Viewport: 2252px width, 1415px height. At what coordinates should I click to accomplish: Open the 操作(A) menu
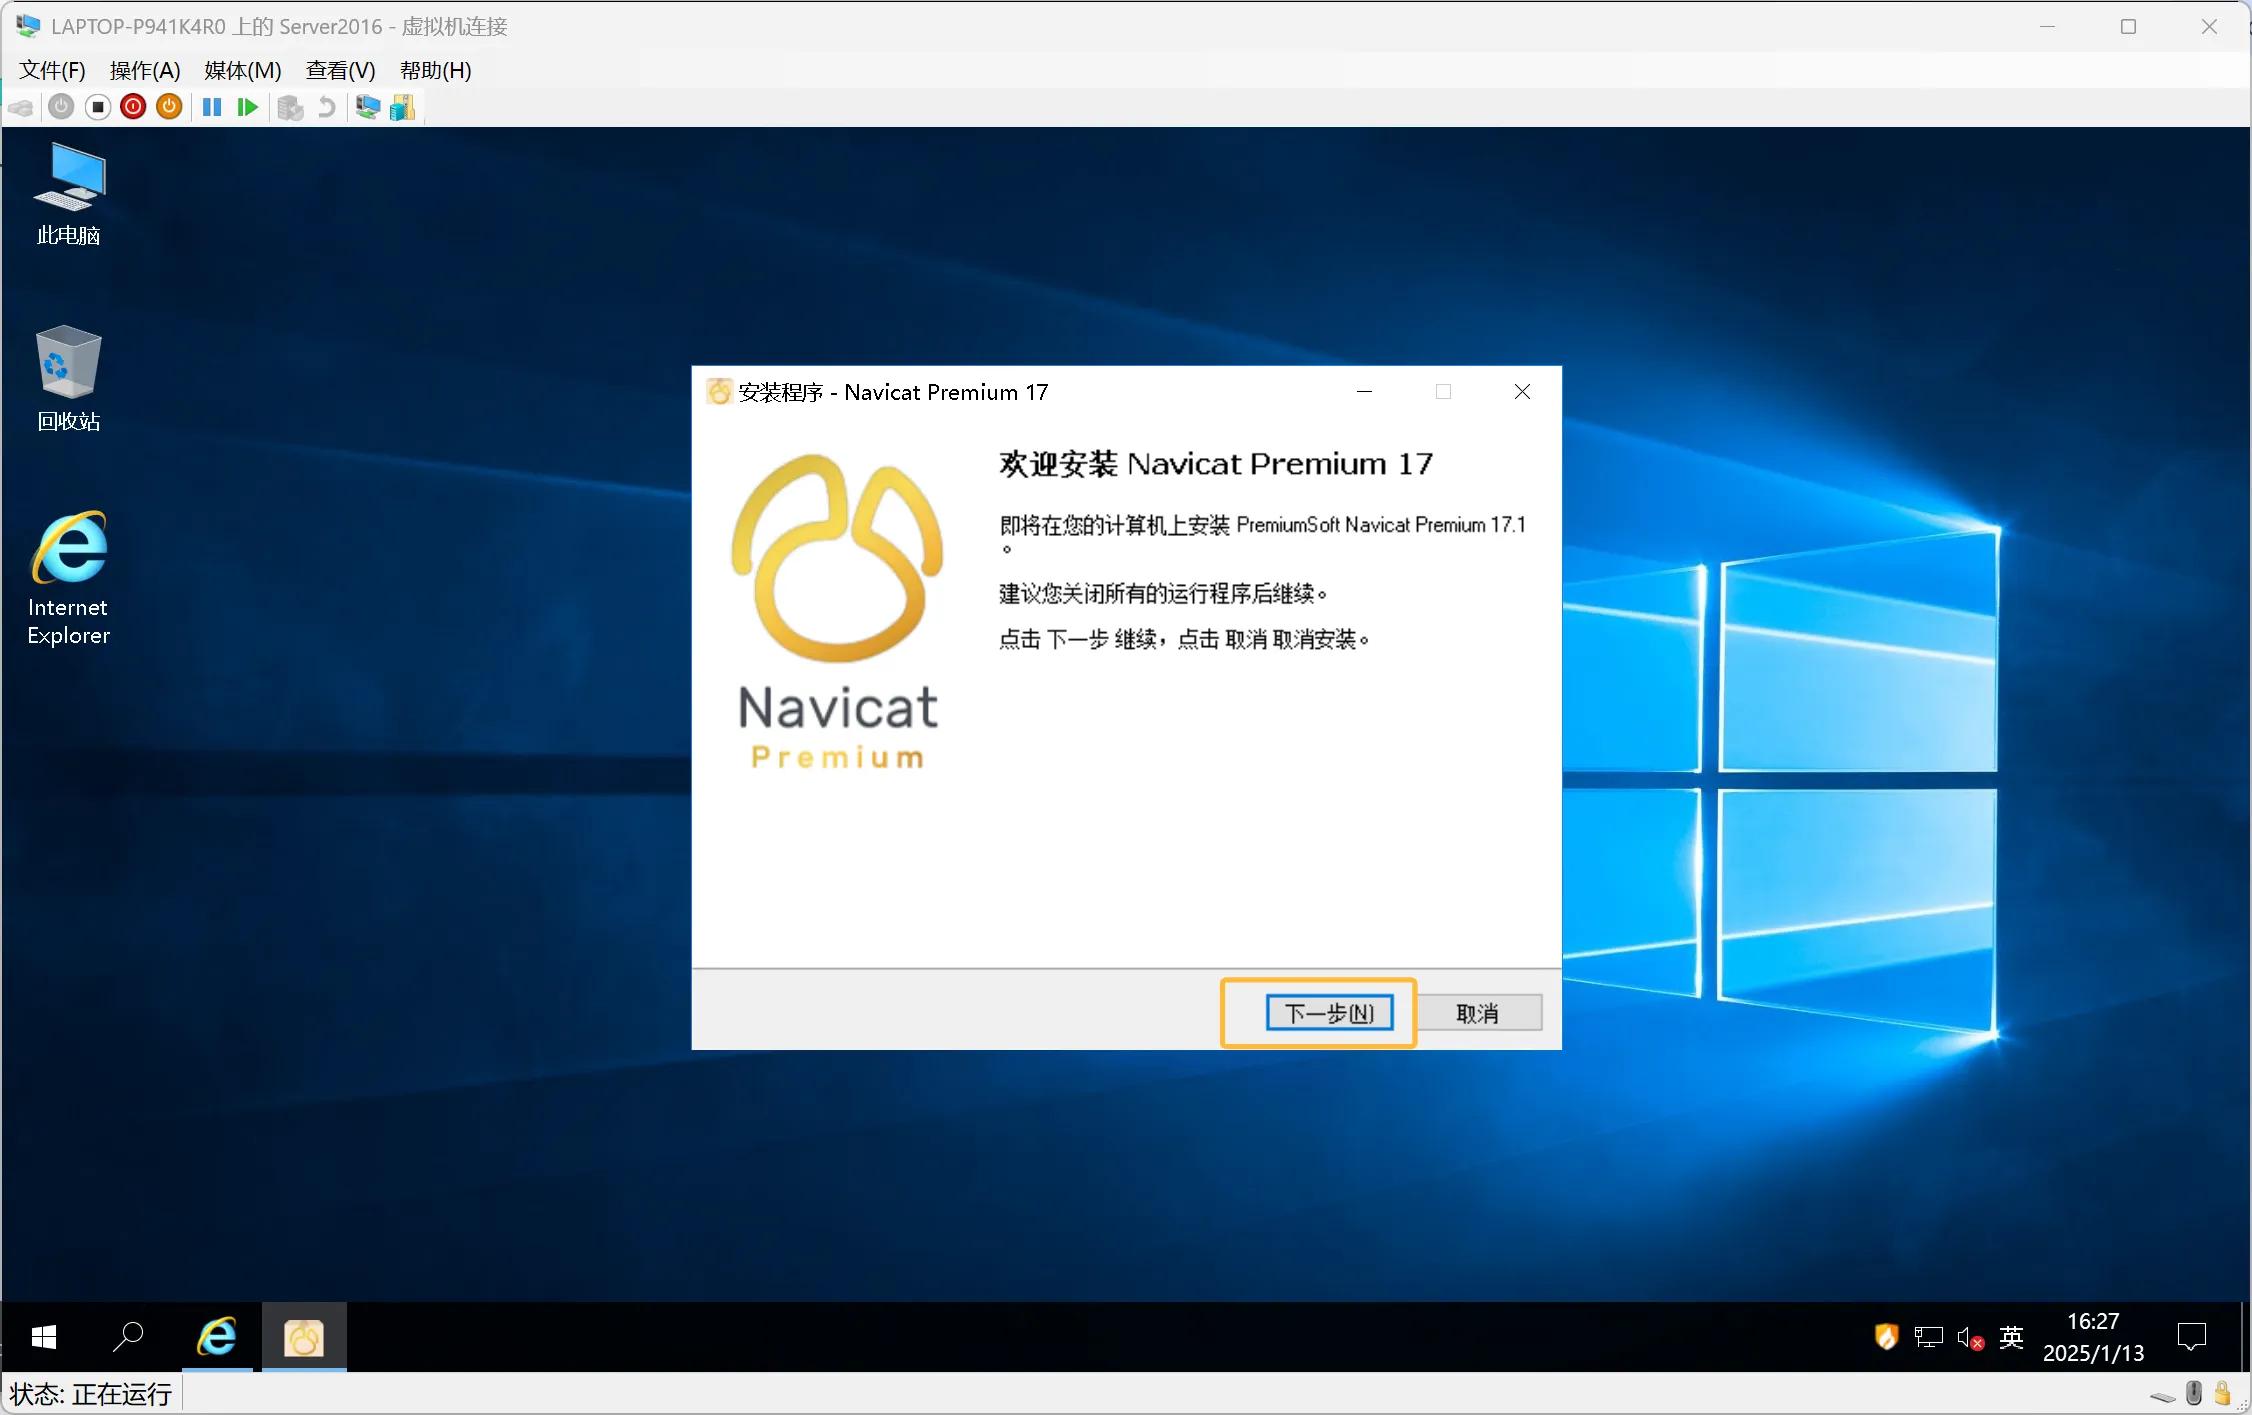click(145, 70)
